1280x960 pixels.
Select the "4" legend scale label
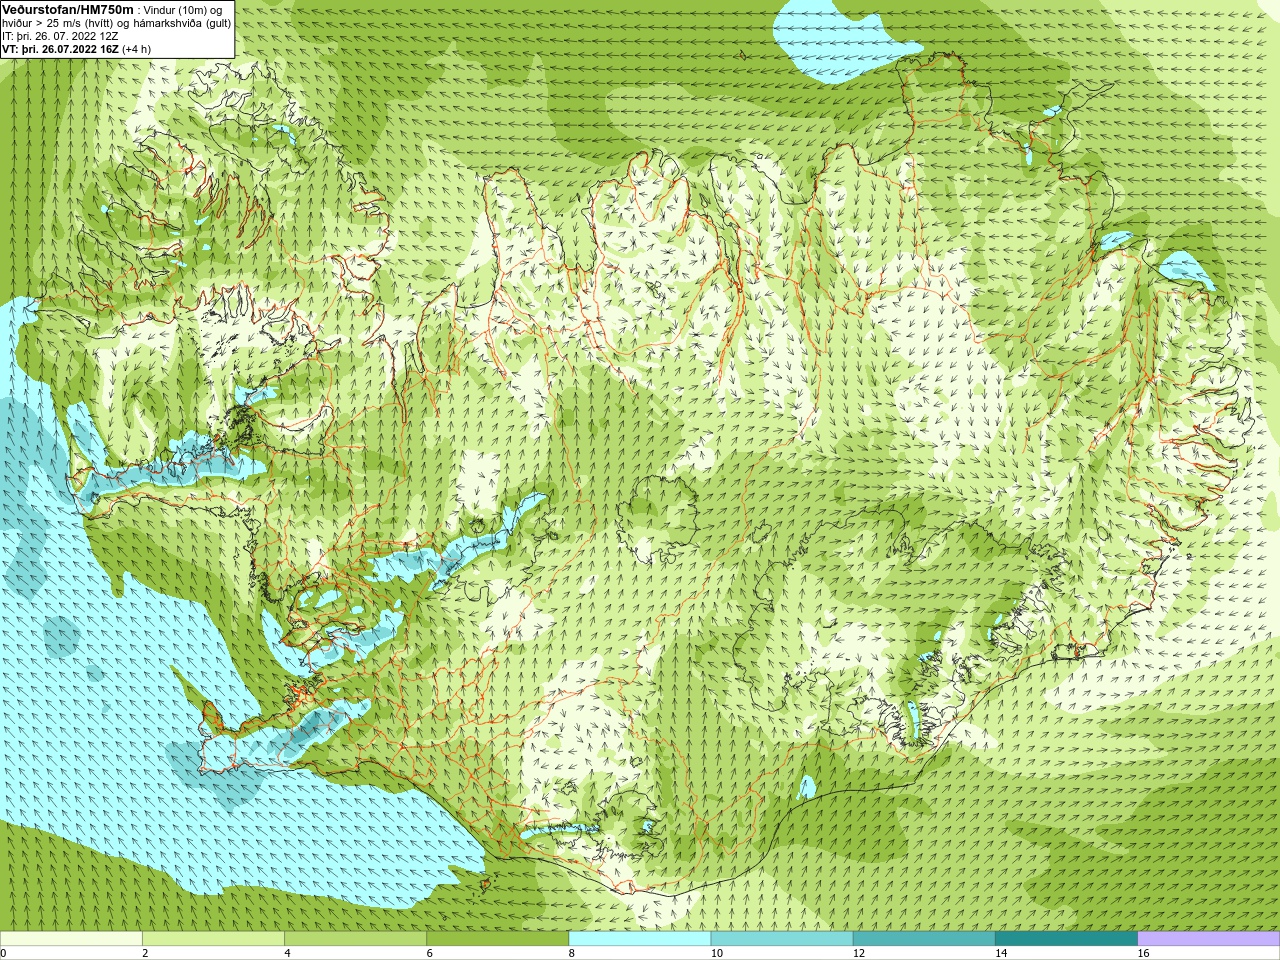[x=287, y=953]
